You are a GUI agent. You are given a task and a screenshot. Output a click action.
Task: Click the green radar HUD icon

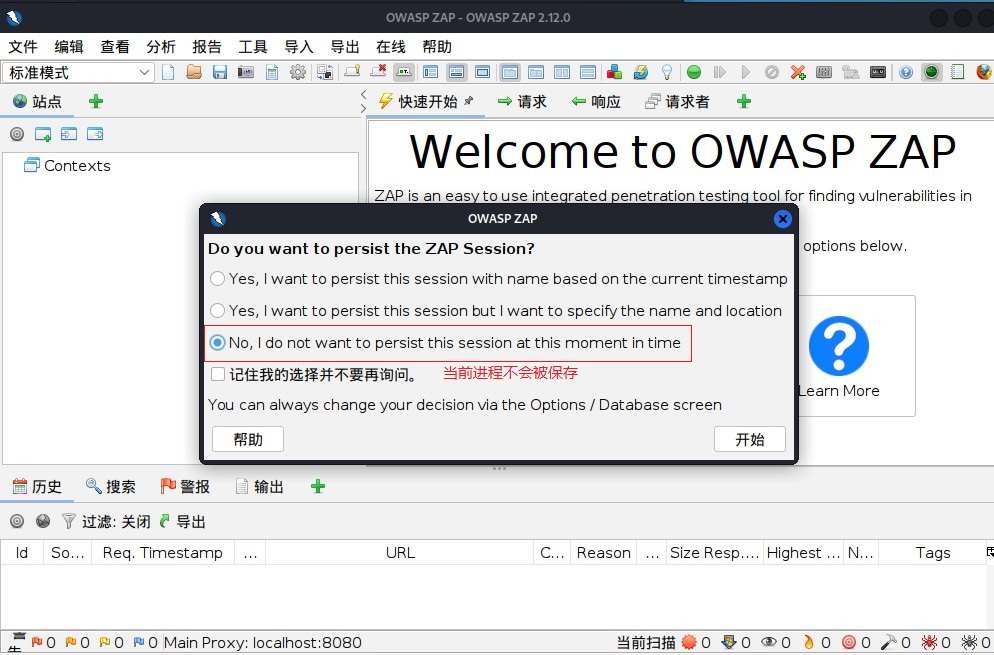(931, 72)
